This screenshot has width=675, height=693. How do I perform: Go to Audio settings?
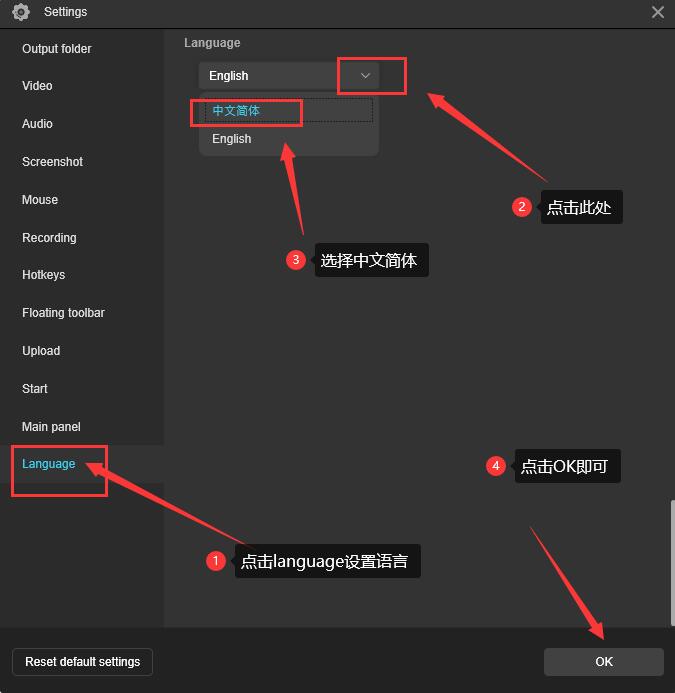click(x=37, y=124)
